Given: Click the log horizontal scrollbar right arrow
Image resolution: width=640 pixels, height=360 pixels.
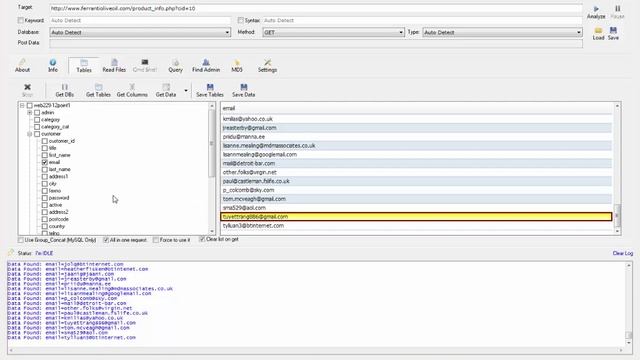Looking at the screenshot, I should click(x=621, y=350).
